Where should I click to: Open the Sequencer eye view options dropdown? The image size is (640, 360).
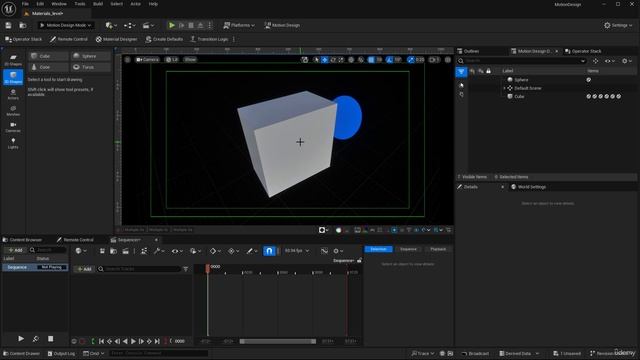click(x=177, y=251)
